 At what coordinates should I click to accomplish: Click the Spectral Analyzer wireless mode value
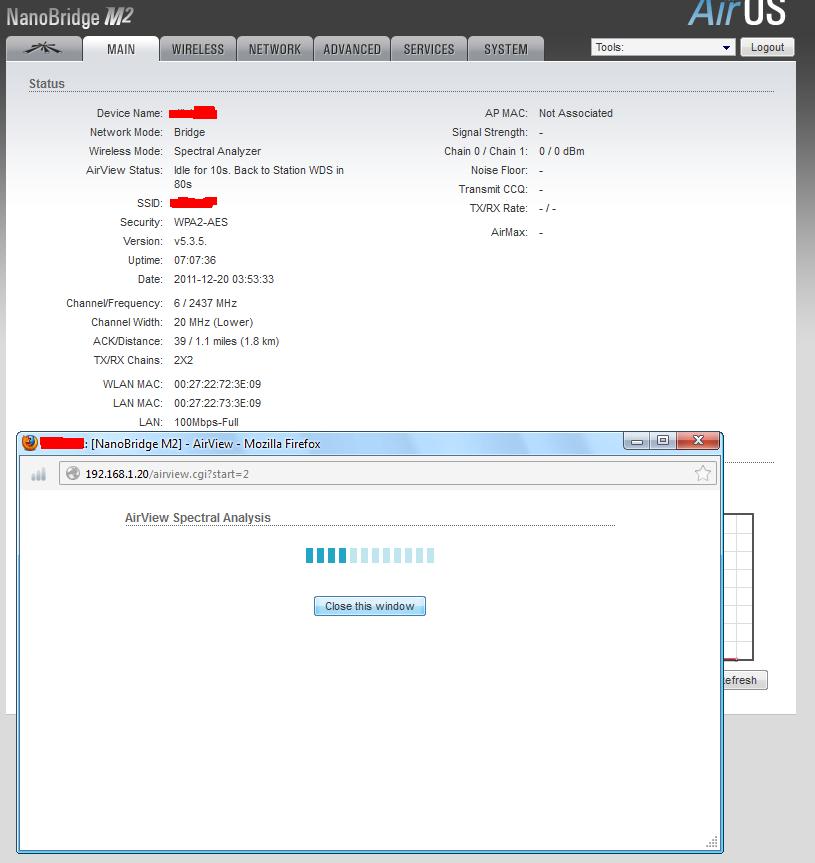217,151
